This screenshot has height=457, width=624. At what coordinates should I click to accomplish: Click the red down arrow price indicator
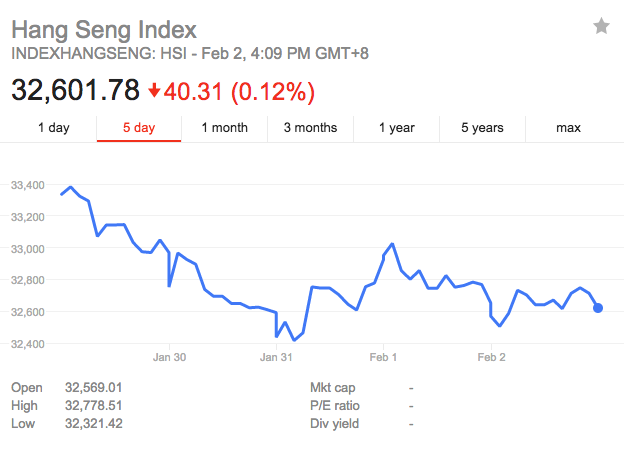tap(154, 90)
